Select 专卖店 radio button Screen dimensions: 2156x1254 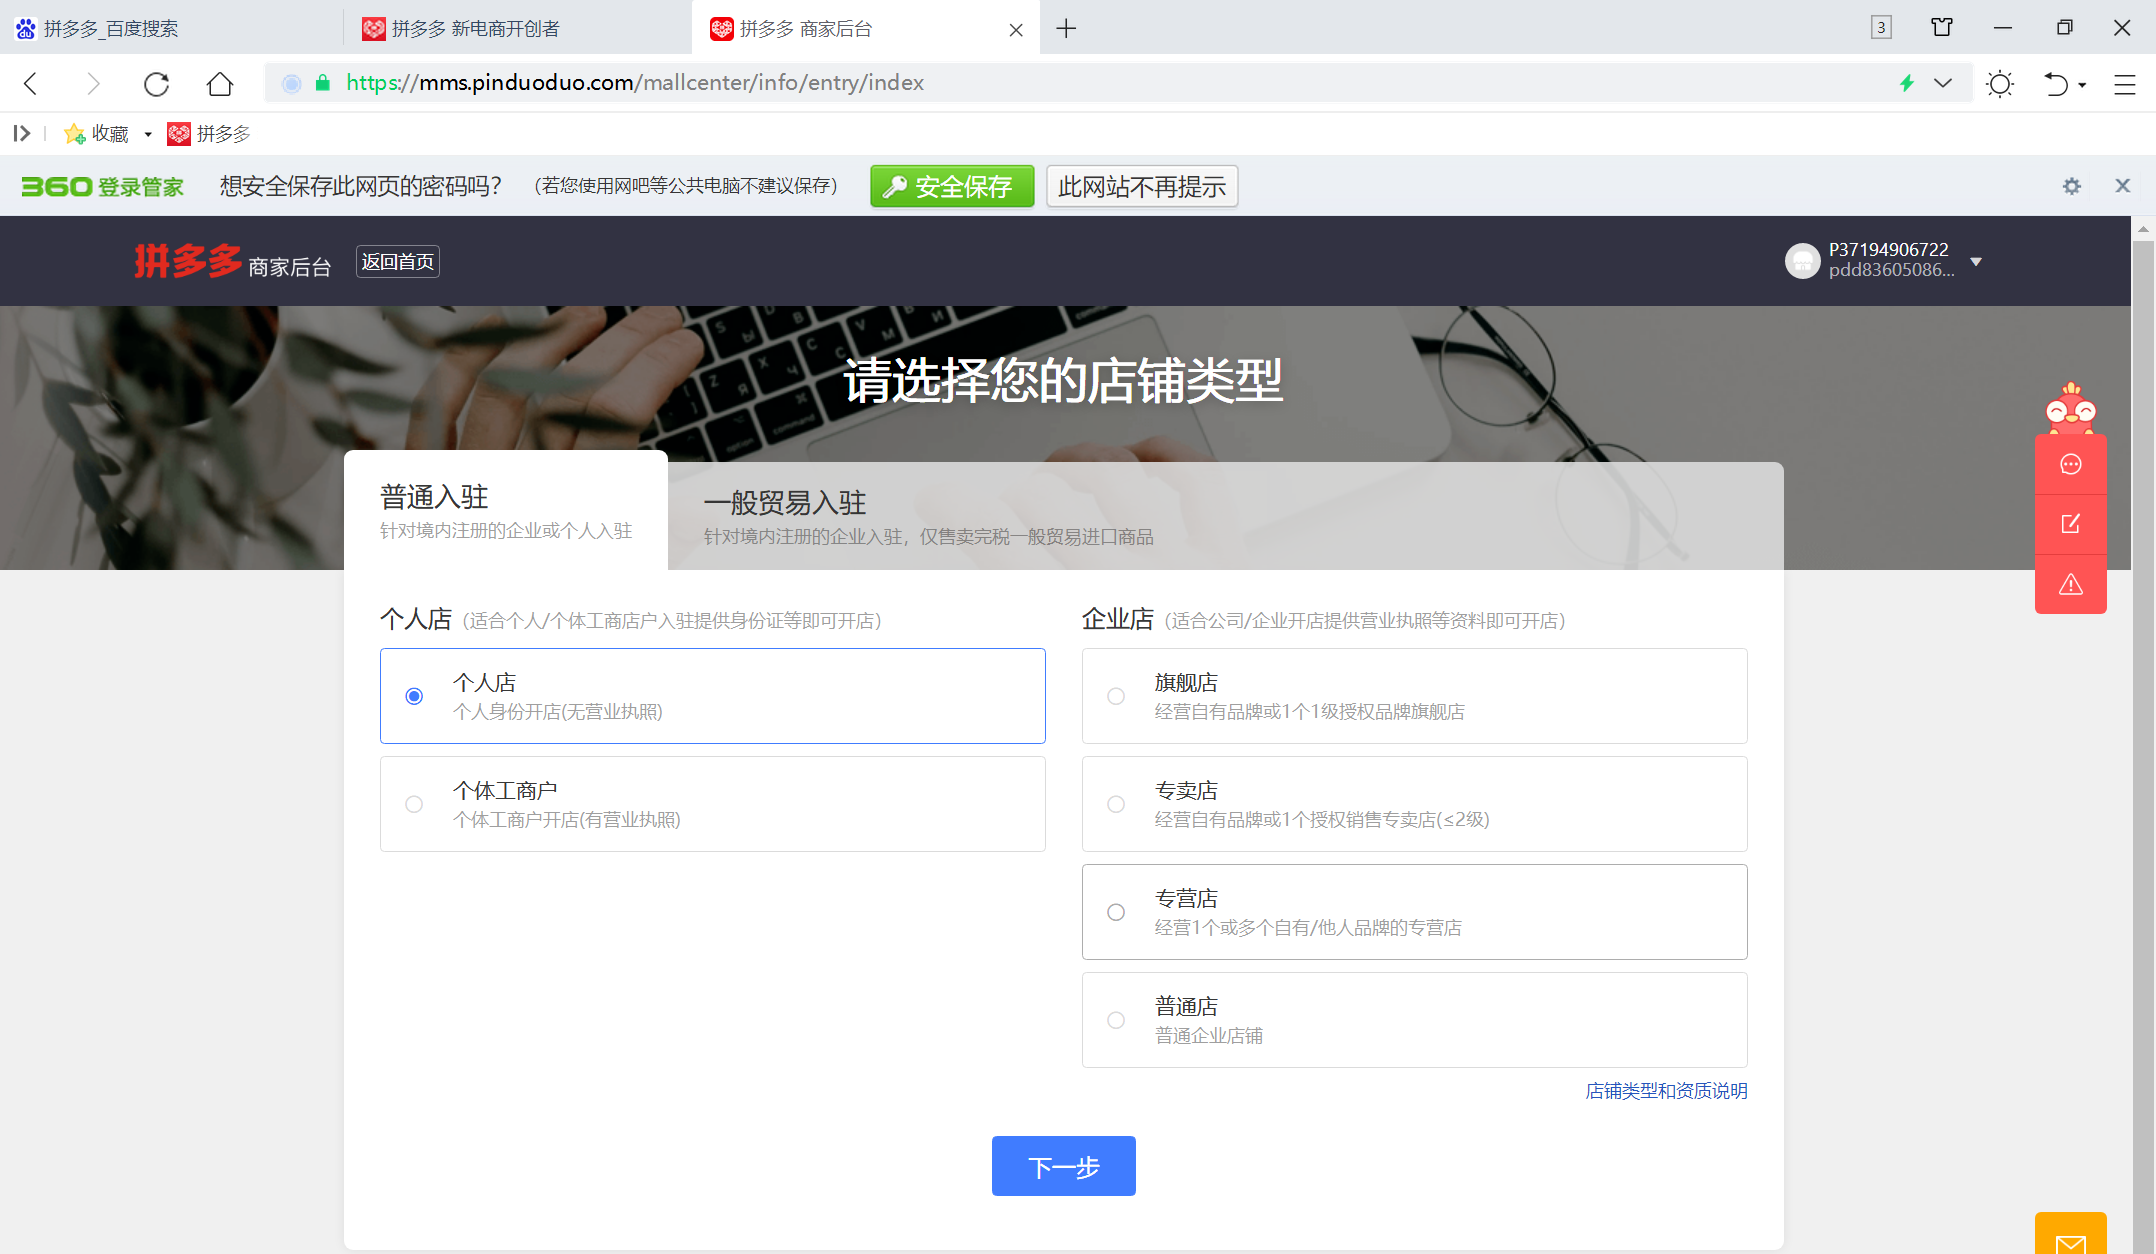(1116, 804)
